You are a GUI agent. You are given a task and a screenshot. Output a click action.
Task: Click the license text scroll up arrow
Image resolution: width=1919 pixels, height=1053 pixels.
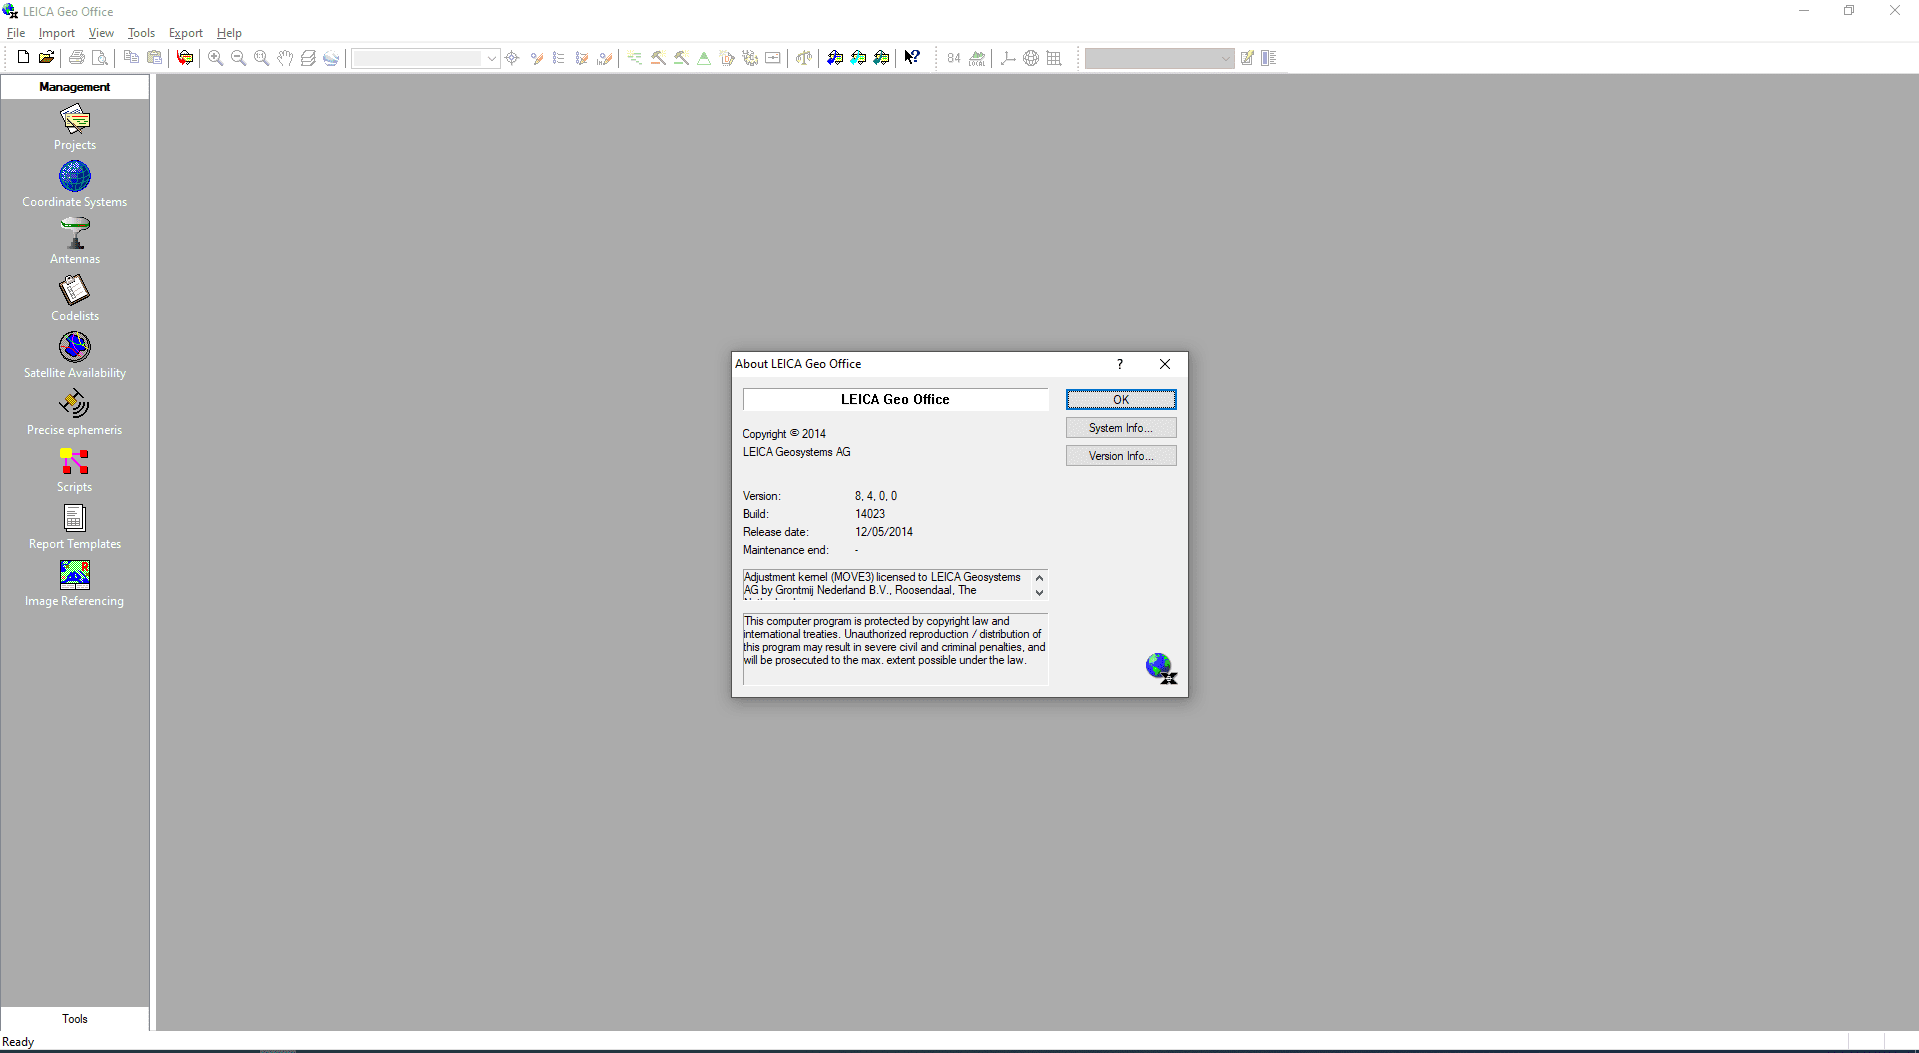(x=1039, y=578)
